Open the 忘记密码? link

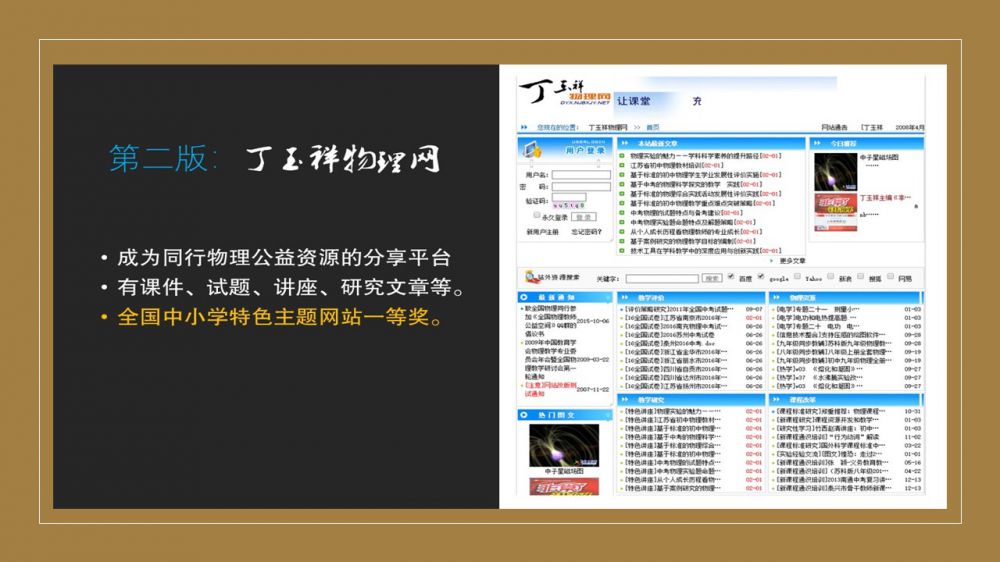point(585,232)
